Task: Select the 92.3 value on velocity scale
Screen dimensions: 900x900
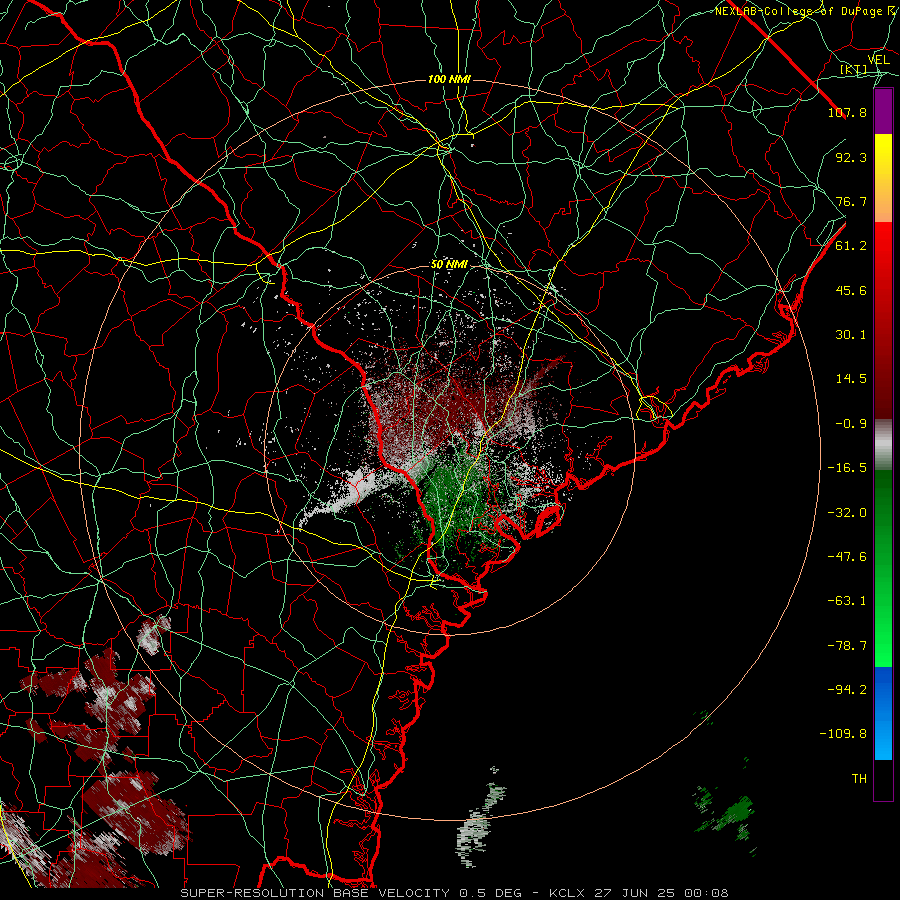Action: coord(851,157)
